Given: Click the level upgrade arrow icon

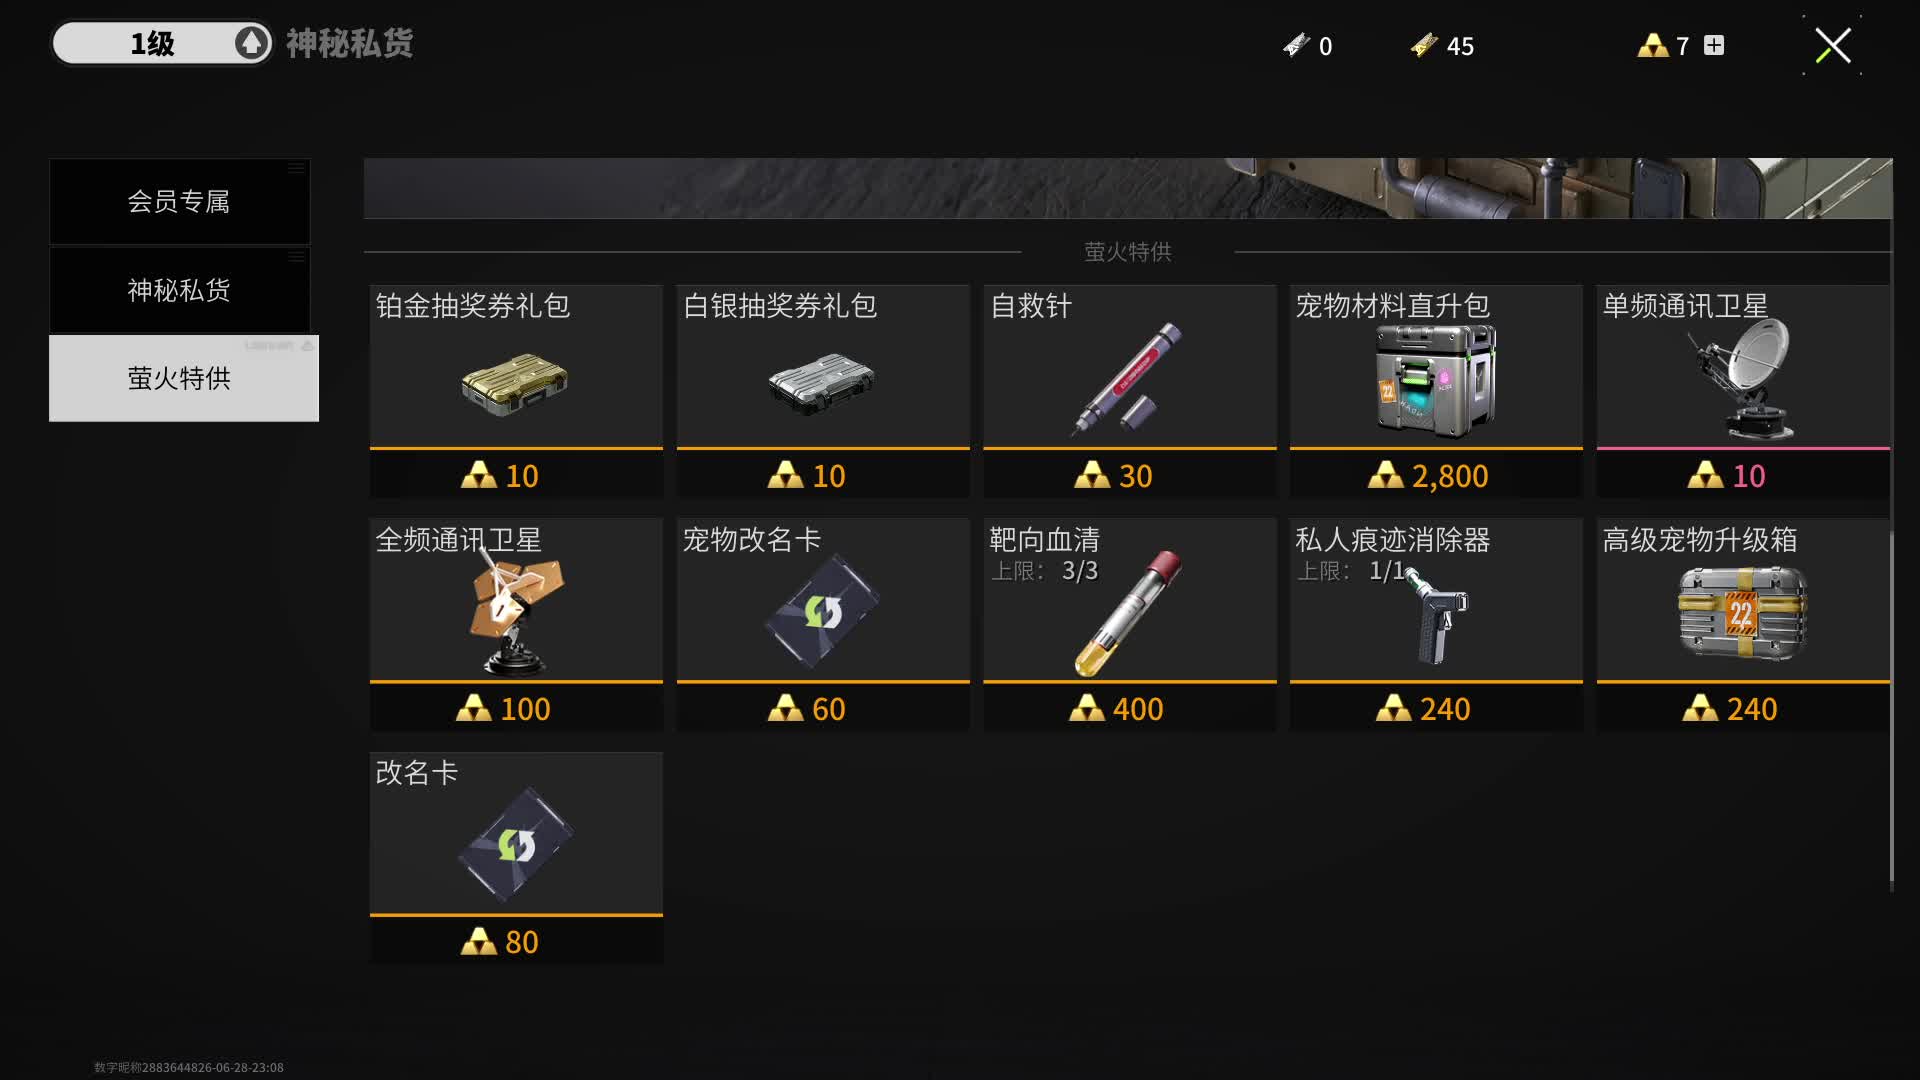Looking at the screenshot, I should [x=251, y=43].
